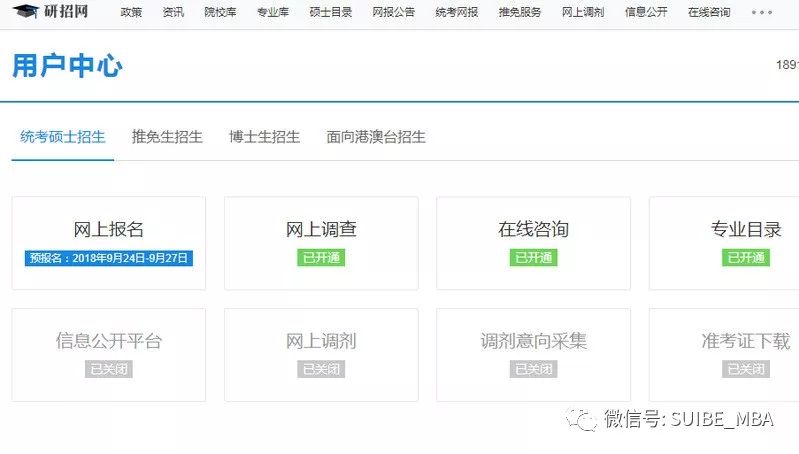Open the 网上报名 registration card
Image resolution: width=799 pixels, height=454 pixels.
[108, 243]
